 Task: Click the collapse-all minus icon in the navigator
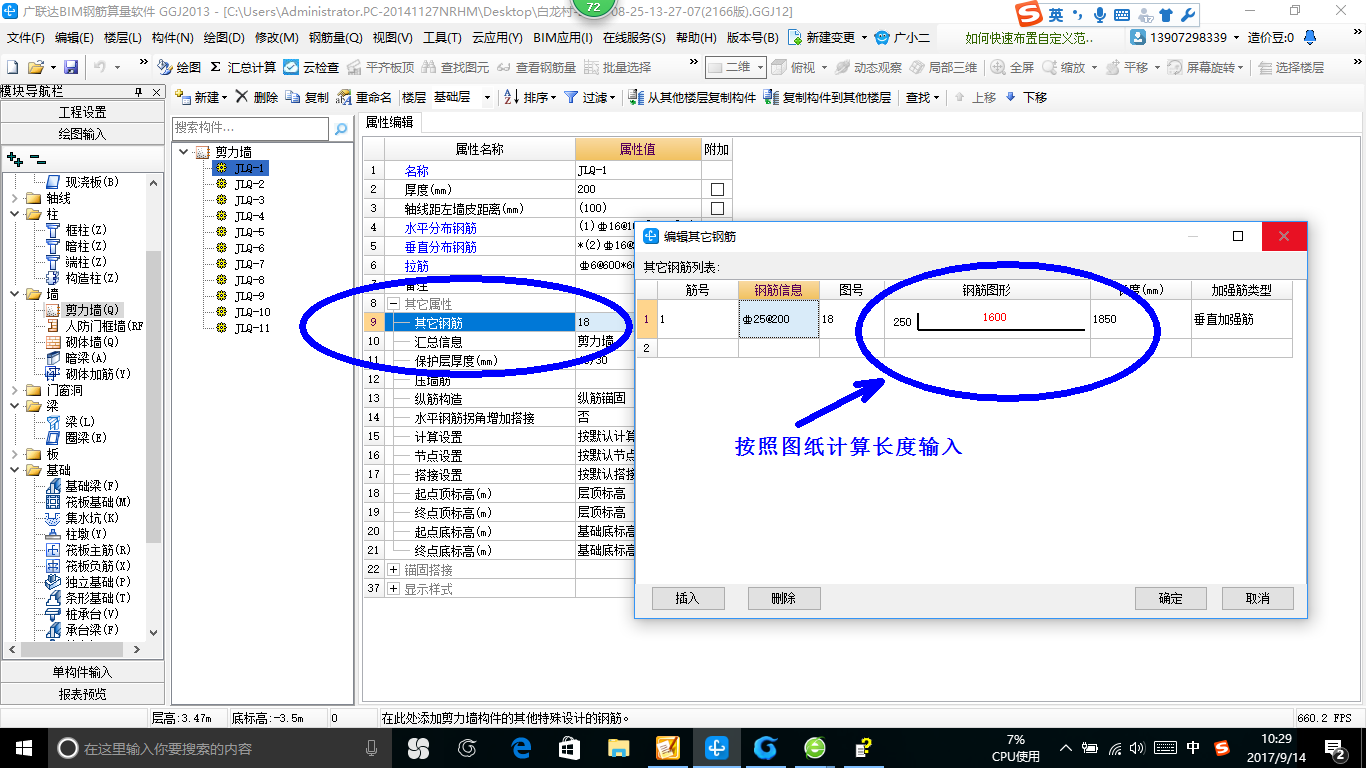pyautogui.click(x=37, y=159)
